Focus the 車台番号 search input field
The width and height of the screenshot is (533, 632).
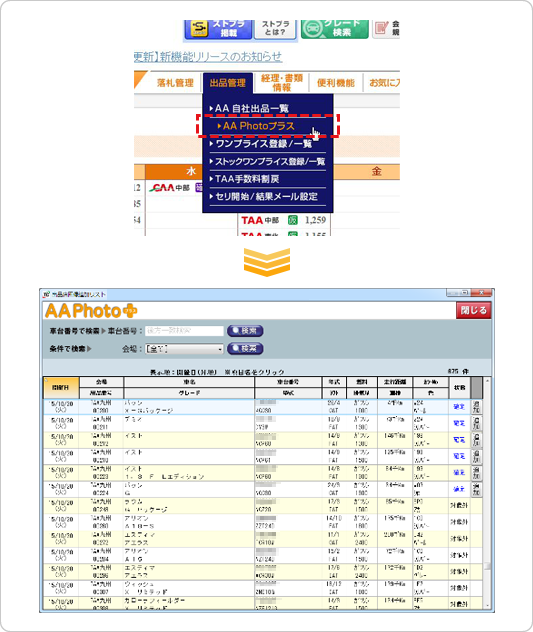point(184,331)
